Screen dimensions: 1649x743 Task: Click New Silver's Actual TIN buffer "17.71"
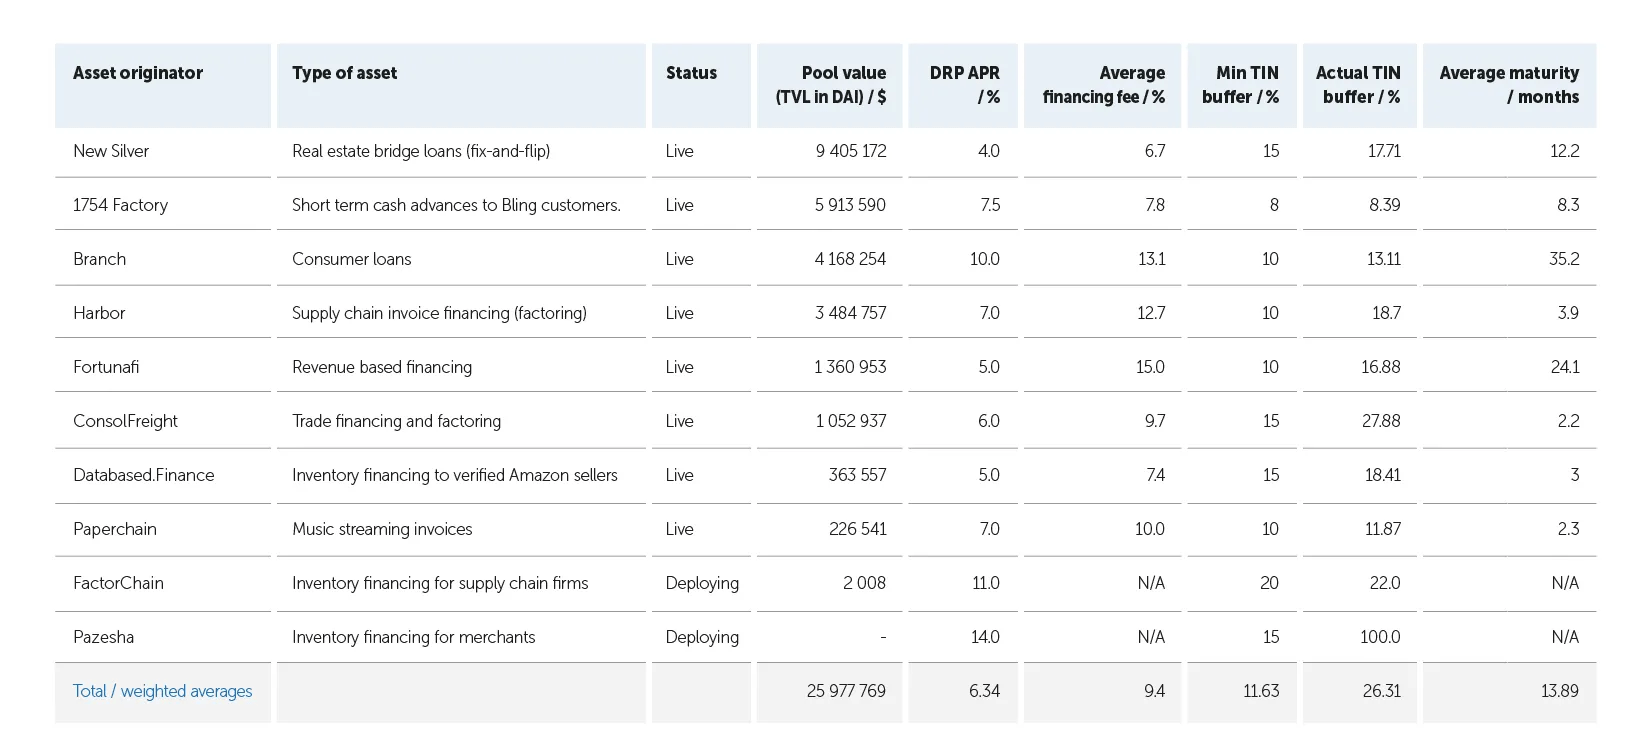(1384, 151)
